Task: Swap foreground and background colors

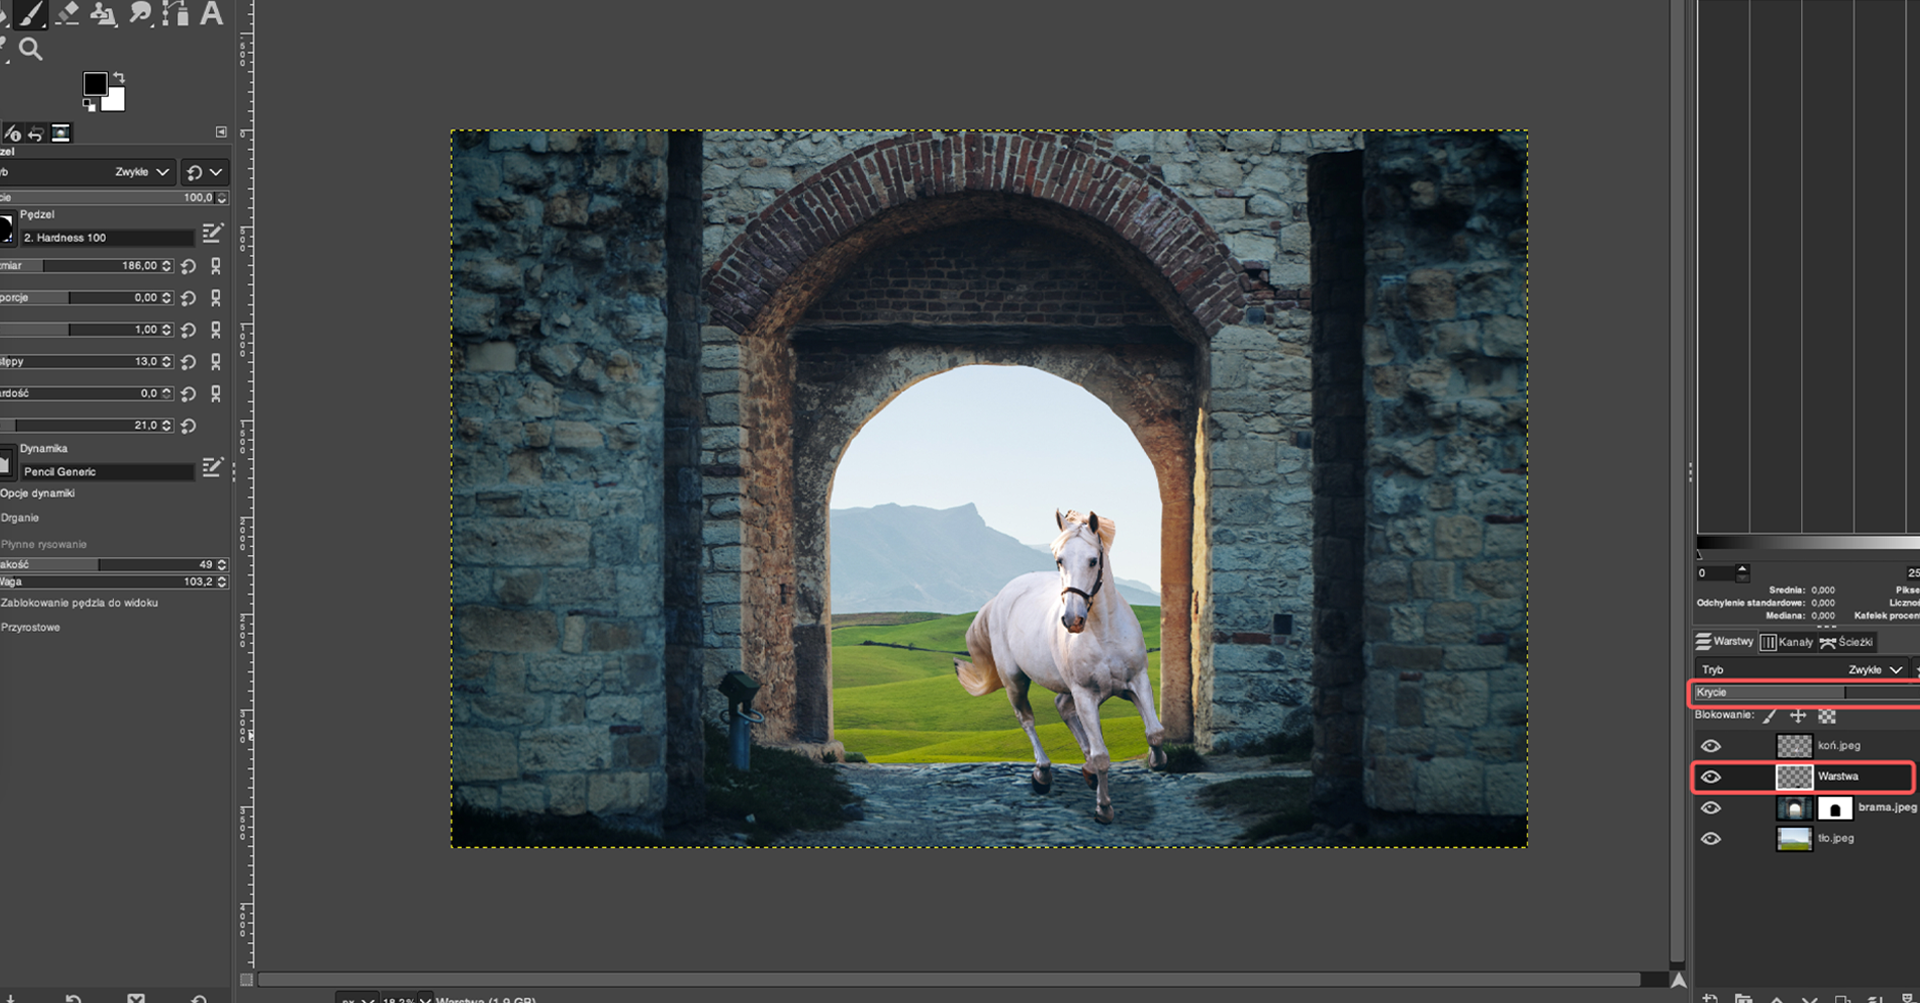Action: [x=119, y=77]
